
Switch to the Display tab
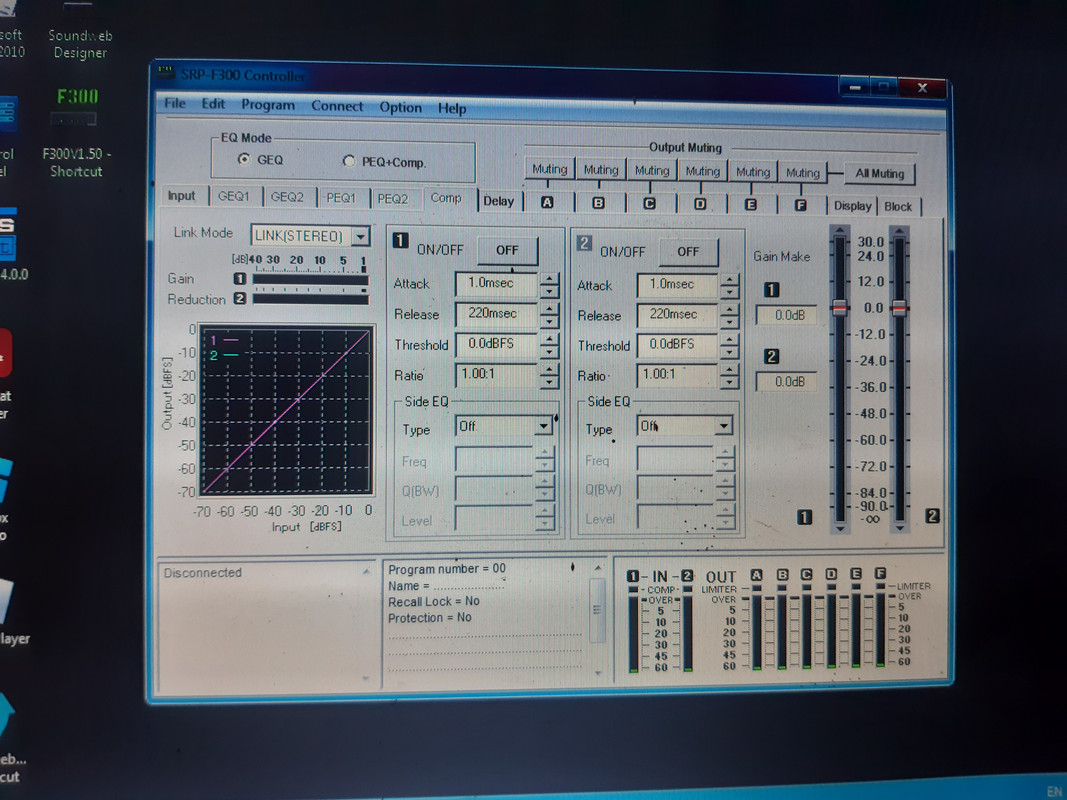point(853,205)
